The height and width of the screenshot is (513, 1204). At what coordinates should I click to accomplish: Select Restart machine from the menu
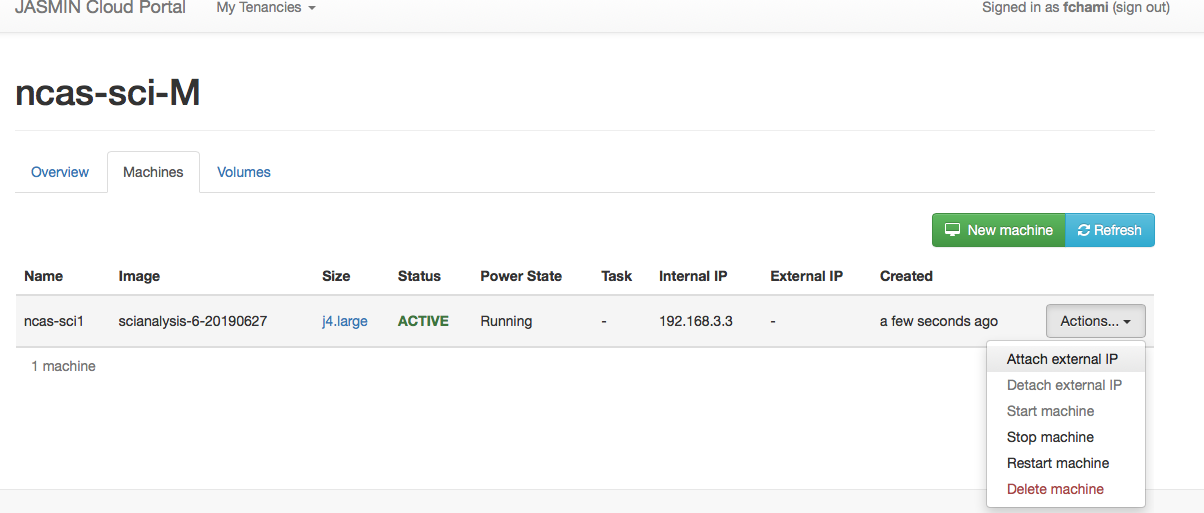[1065, 463]
